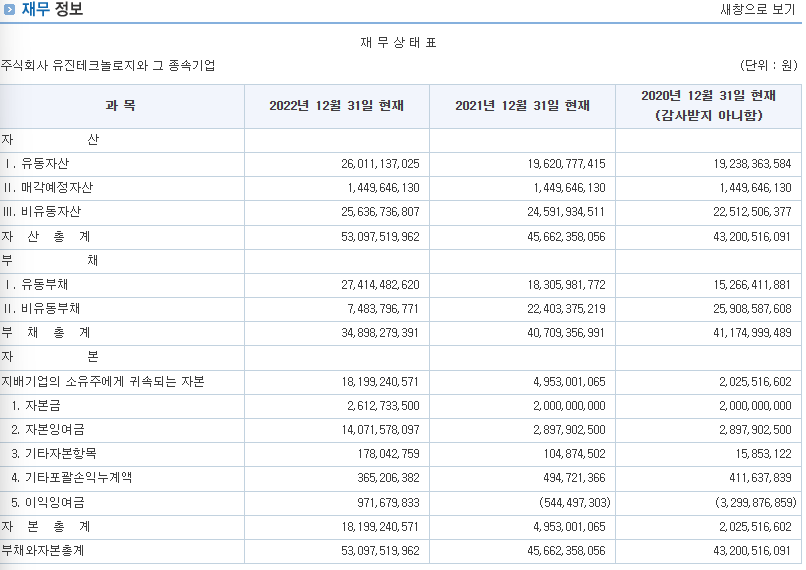Select the Ⅰ. 유동부채 row label
Screen dimensions: 806x570
(36, 284)
